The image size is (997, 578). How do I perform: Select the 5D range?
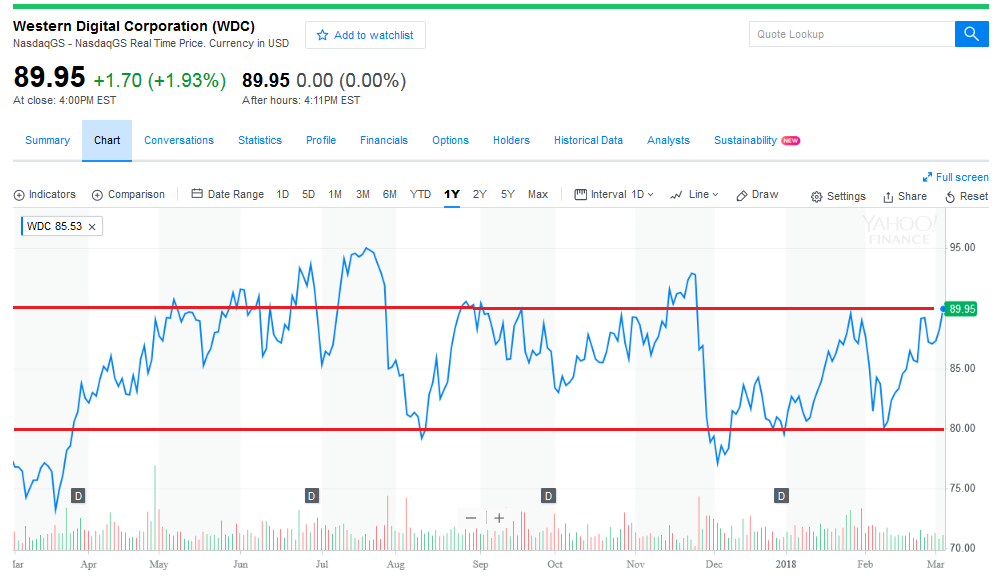[308, 195]
